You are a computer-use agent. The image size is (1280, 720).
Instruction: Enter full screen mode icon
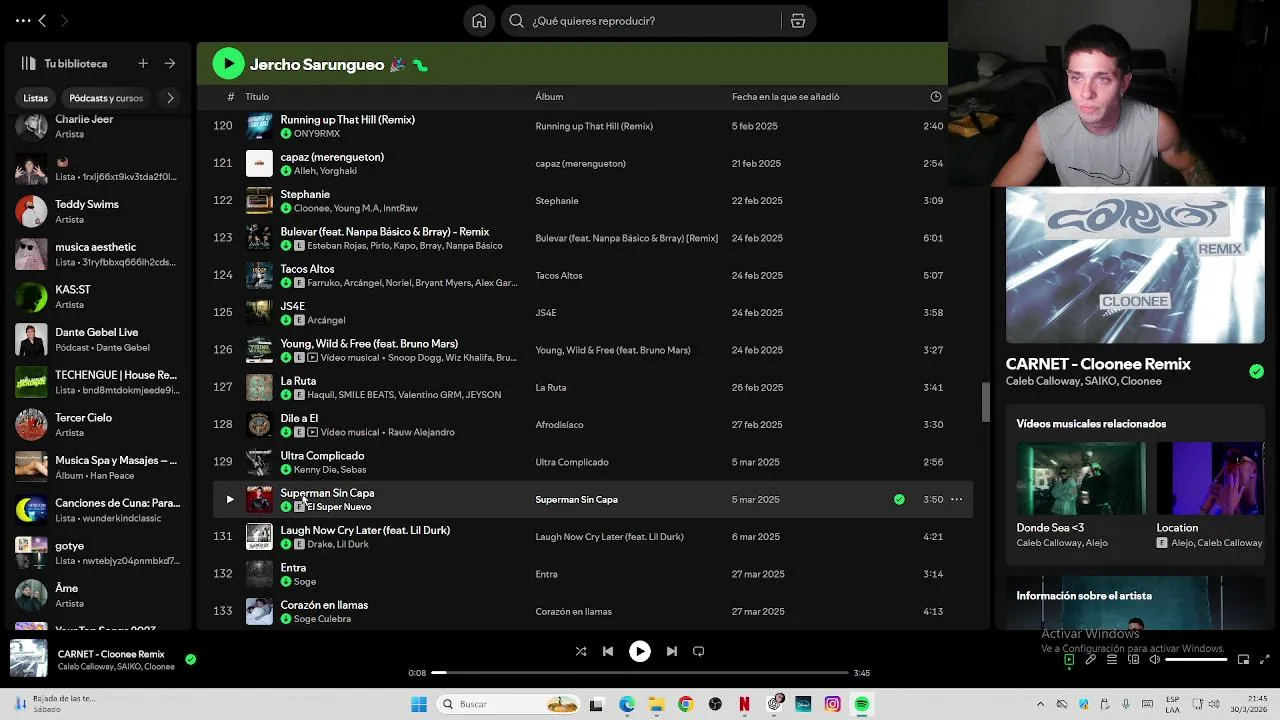(x=1265, y=659)
